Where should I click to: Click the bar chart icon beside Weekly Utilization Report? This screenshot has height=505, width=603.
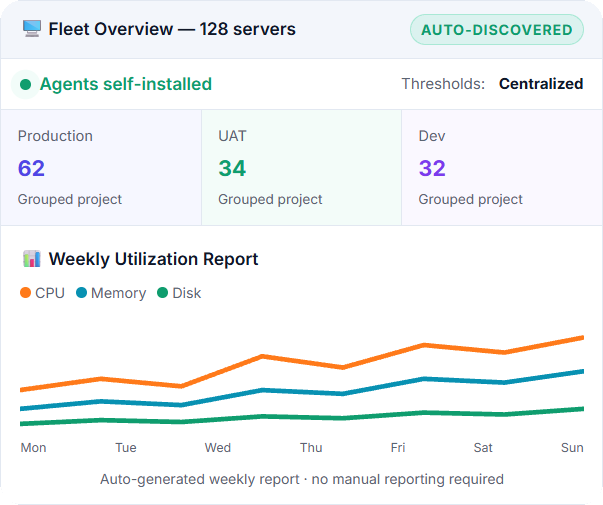[x=32, y=258]
